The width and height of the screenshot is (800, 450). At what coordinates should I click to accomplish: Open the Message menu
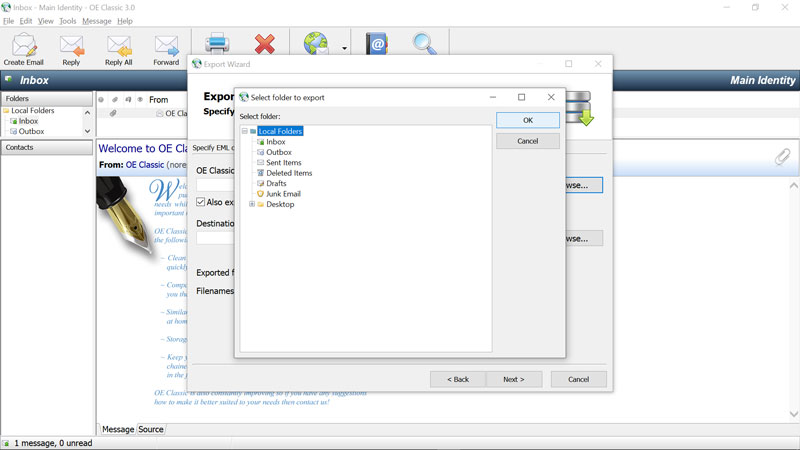click(x=96, y=21)
